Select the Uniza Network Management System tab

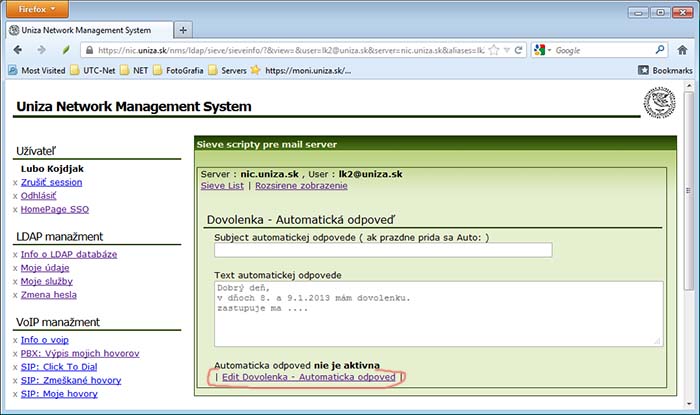coord(89,30)
